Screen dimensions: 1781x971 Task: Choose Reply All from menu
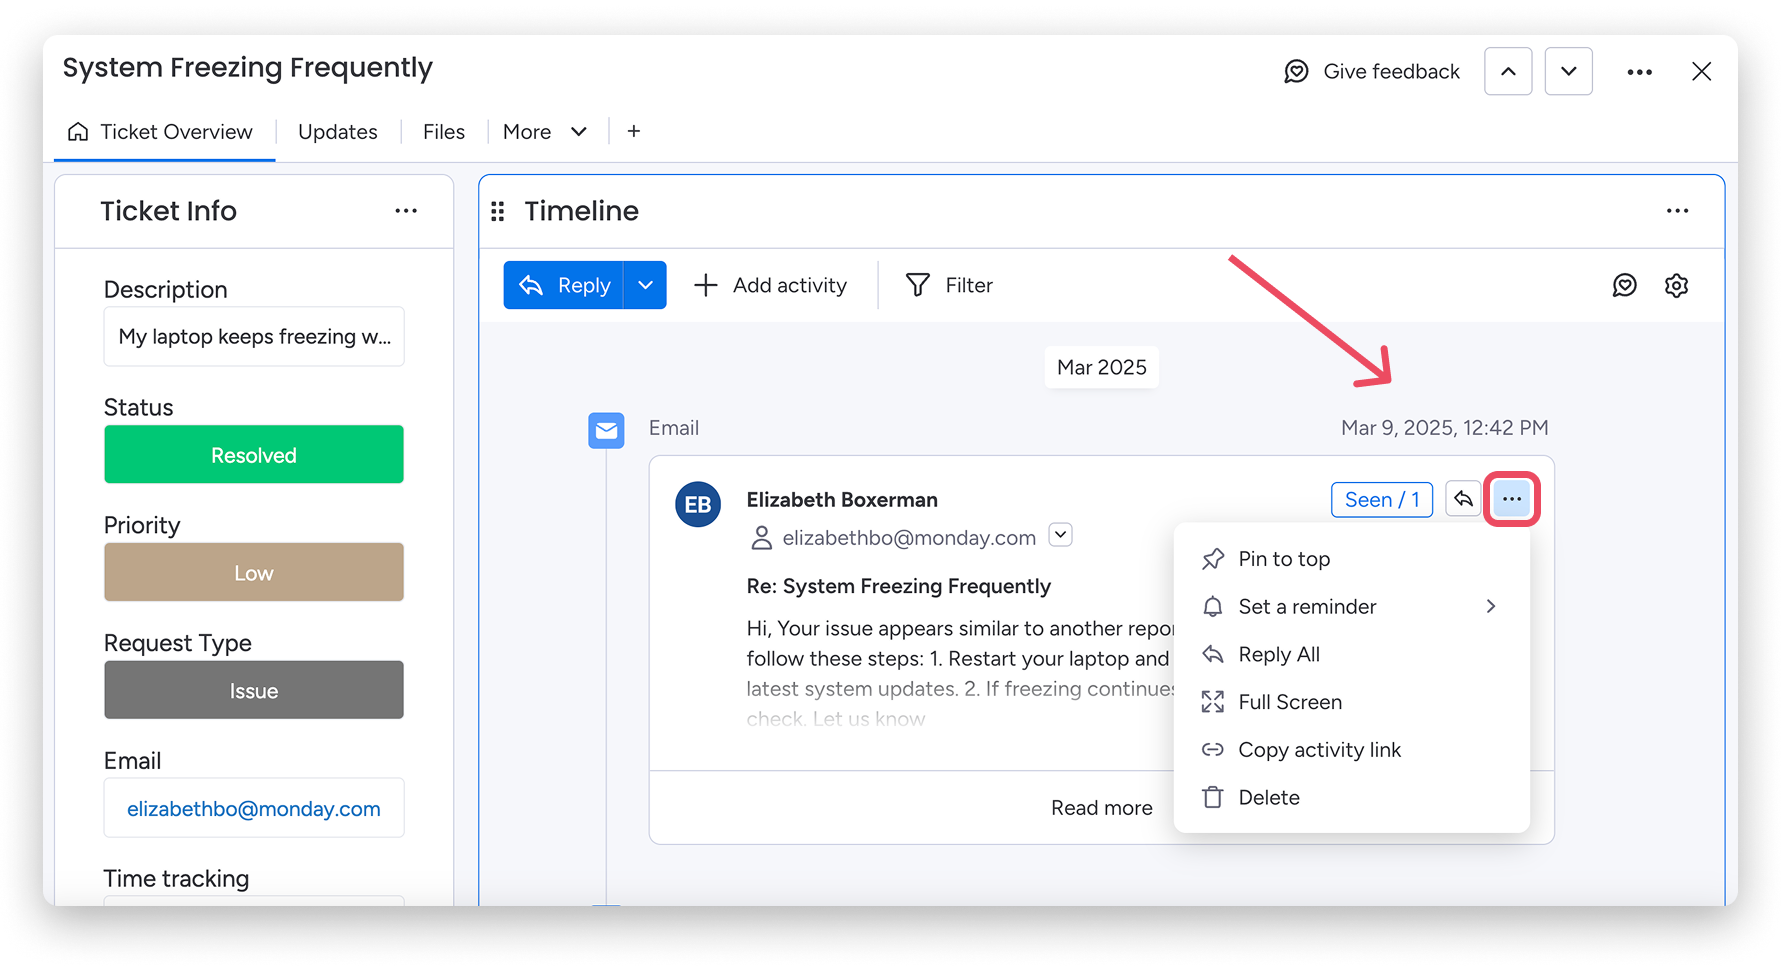1352,655
